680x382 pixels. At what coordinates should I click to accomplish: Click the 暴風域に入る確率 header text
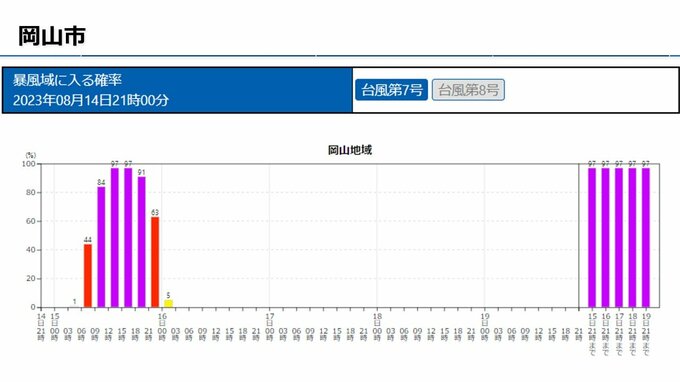coord(67,80)
